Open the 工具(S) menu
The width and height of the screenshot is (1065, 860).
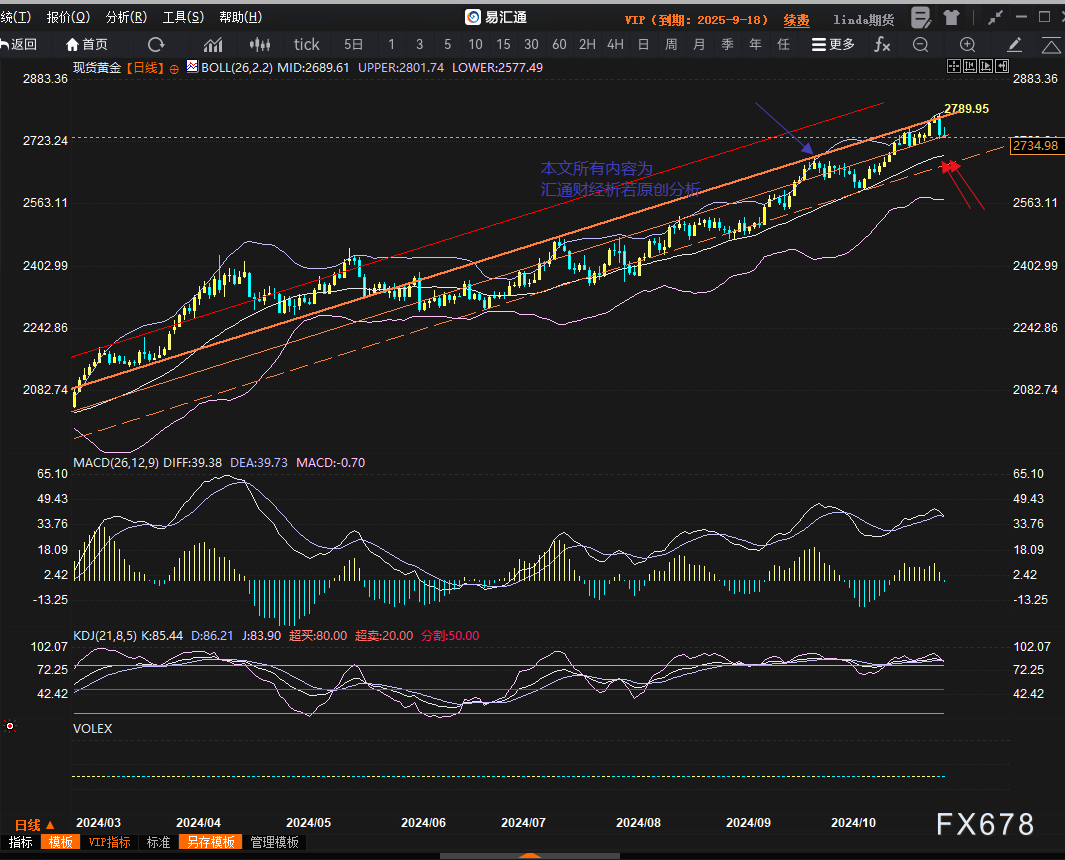[183, 17]
